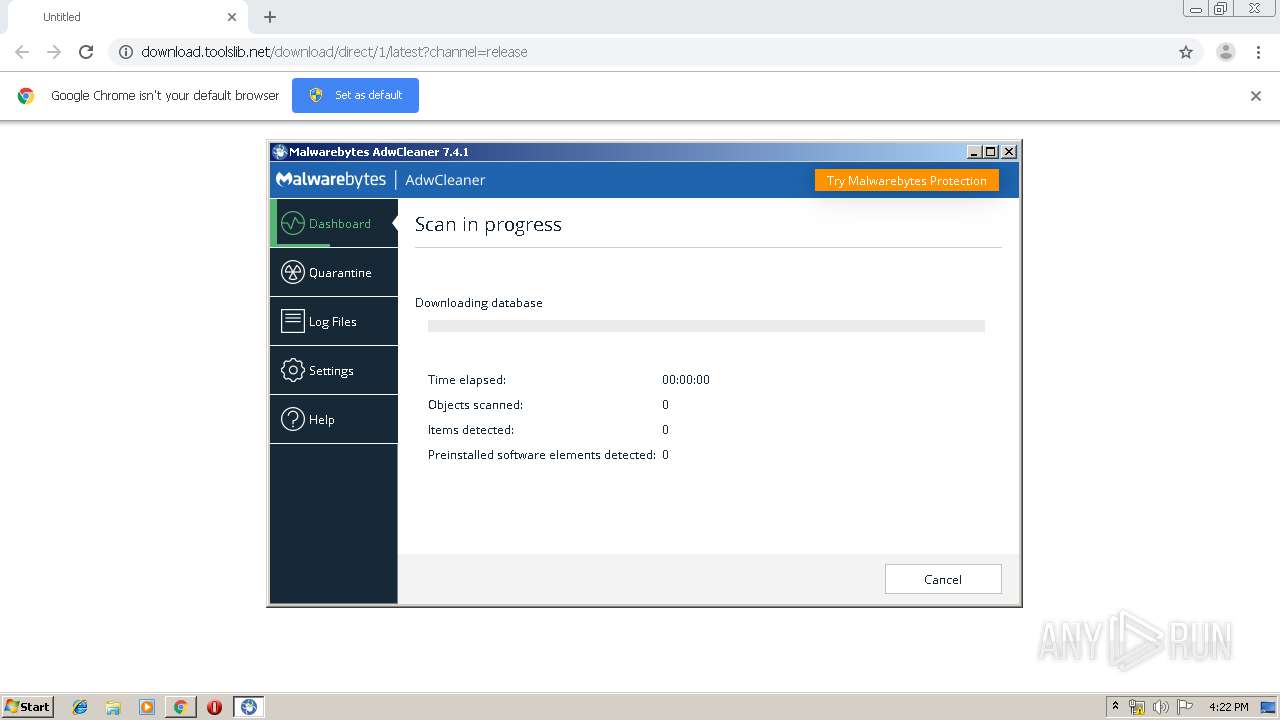Click Preinstalled software elements detected label
1280x720 pixels.
542,455
